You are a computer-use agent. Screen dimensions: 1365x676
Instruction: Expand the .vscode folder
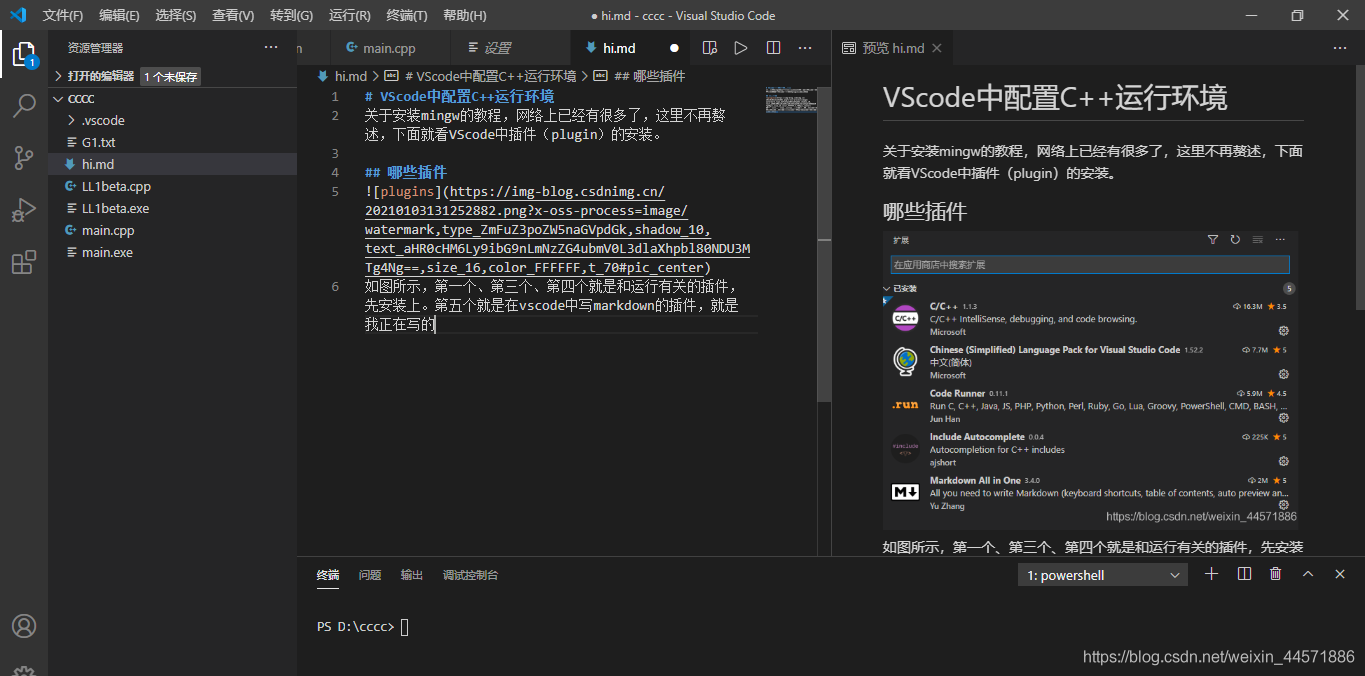[x=172, y=120]
